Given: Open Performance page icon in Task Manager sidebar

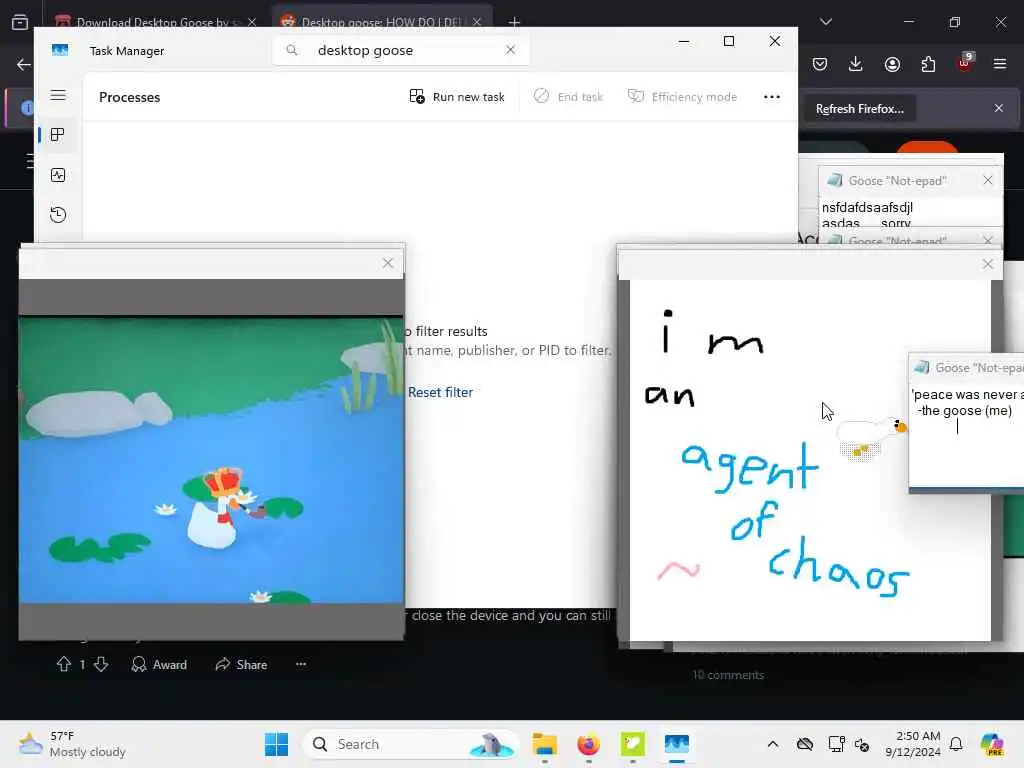Looking at the screenshot, I should pos(58,175).
